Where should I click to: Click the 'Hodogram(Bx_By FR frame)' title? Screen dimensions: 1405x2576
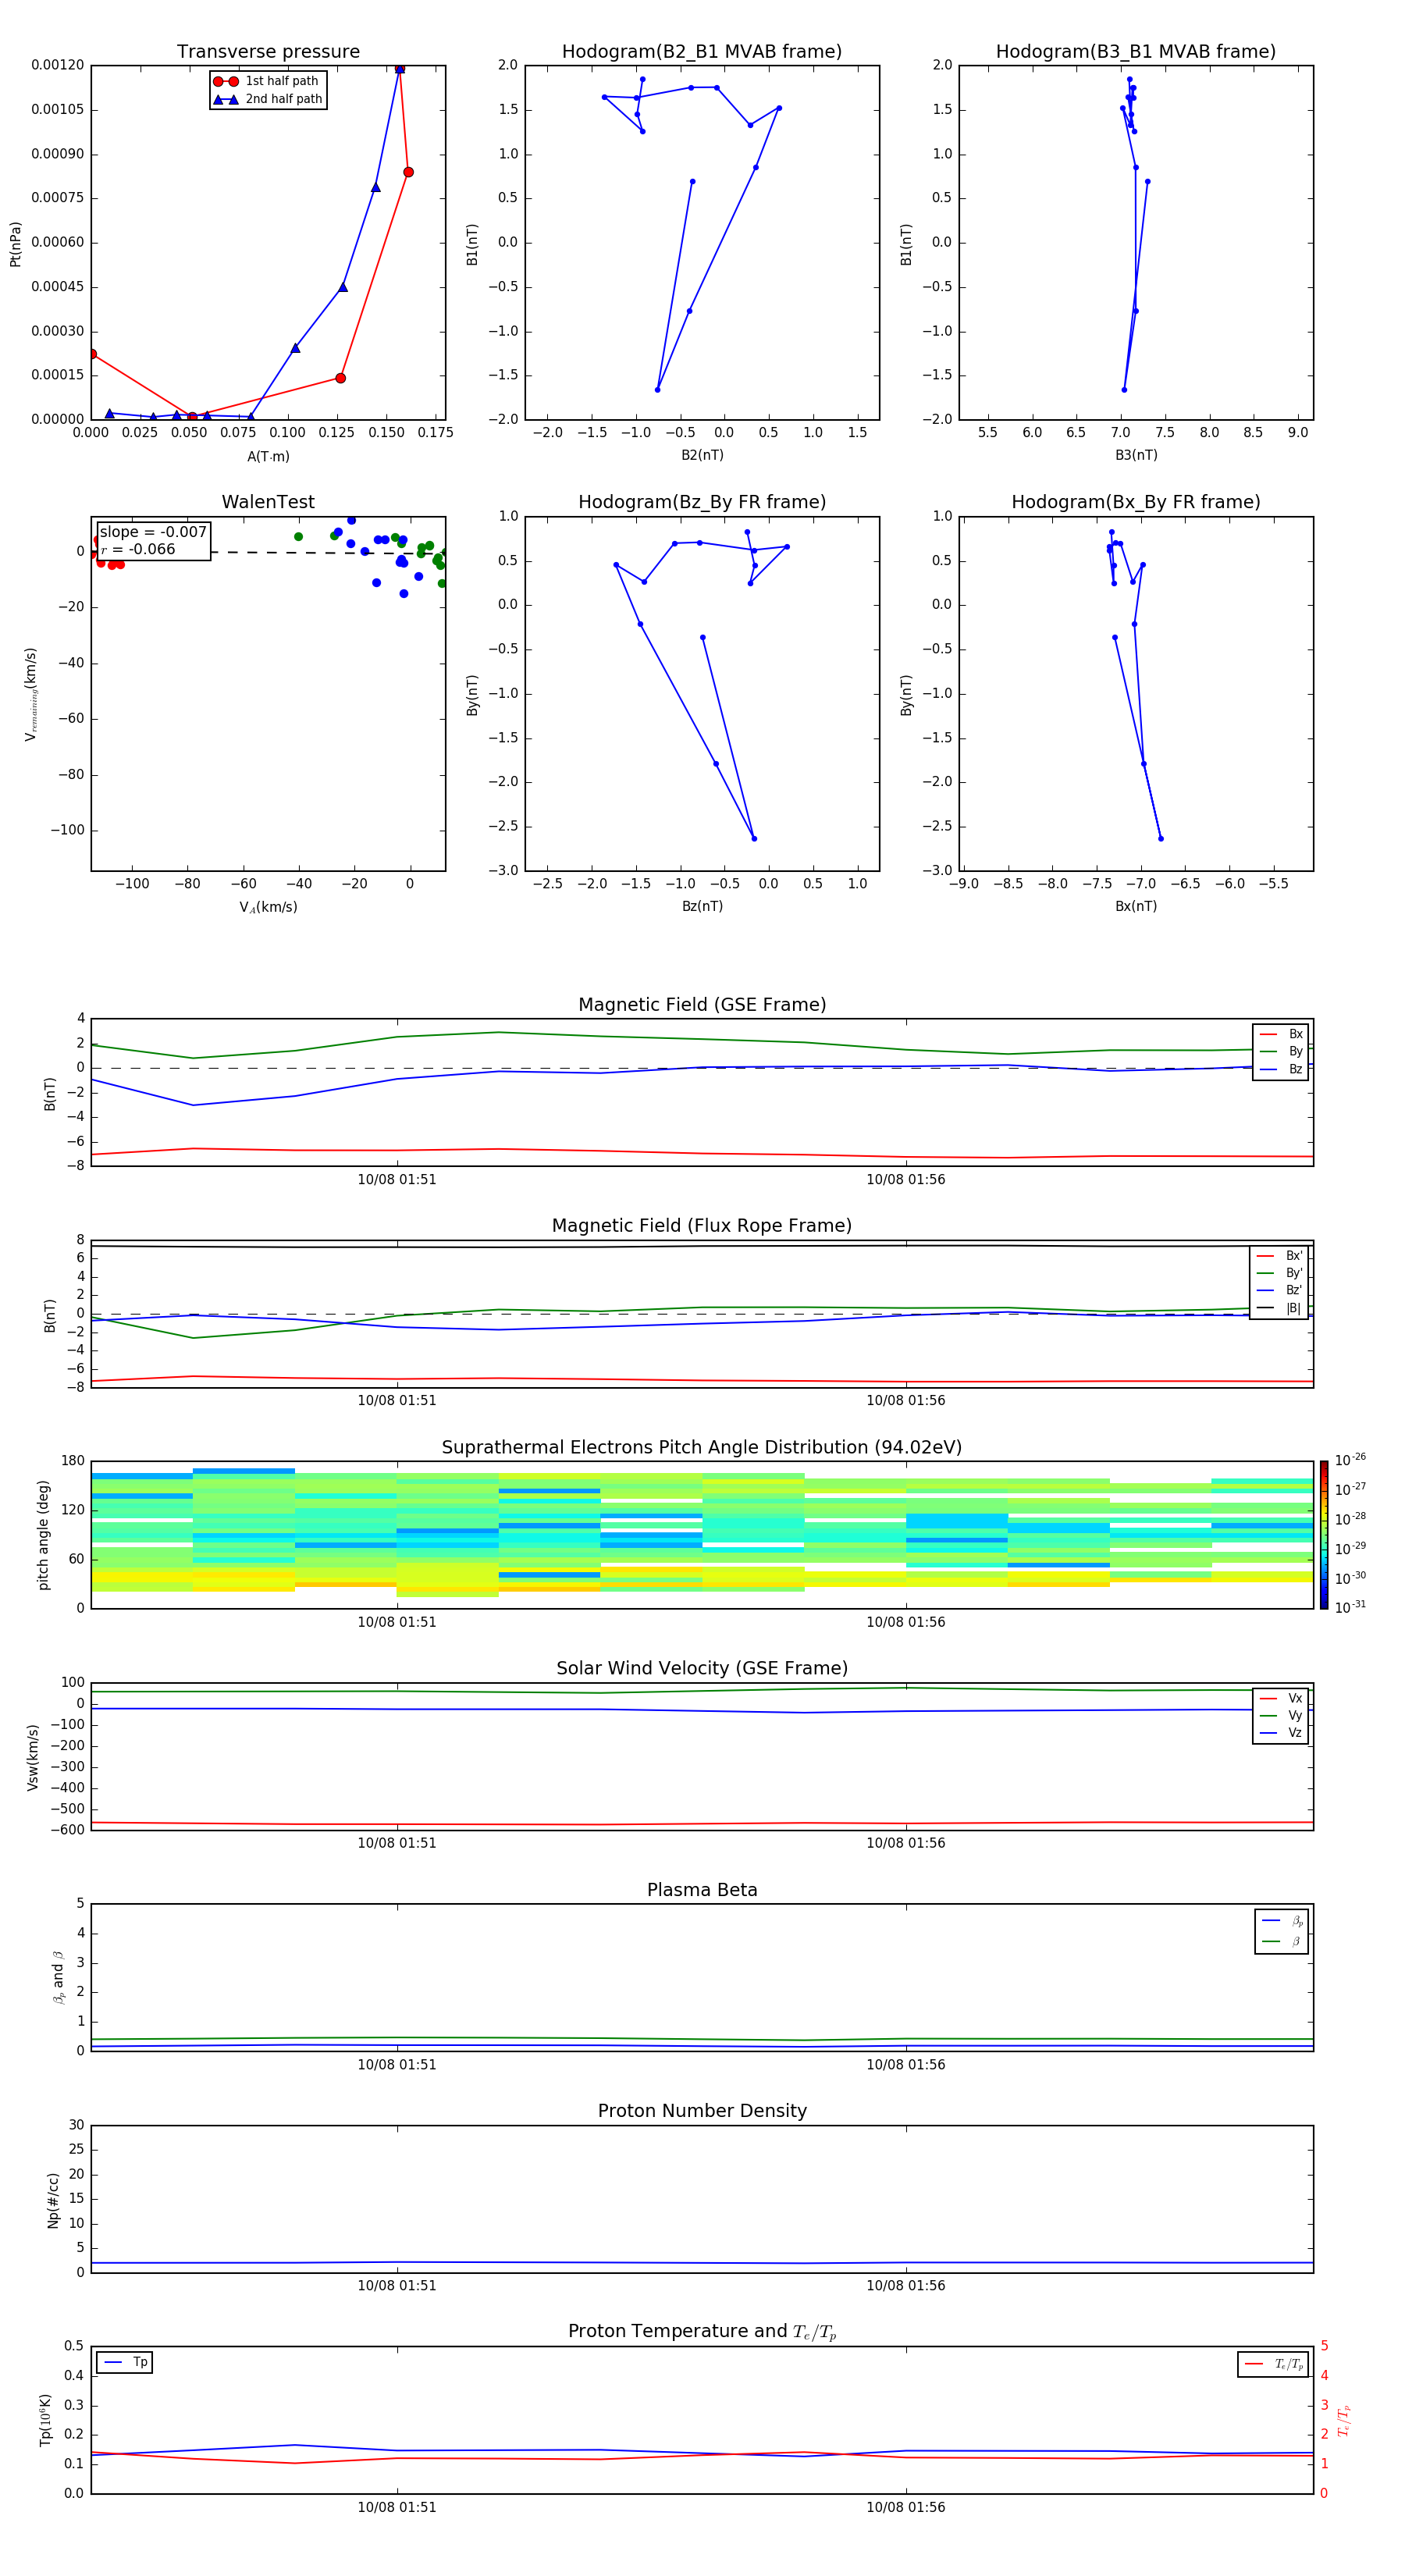tap(1136, 502)
